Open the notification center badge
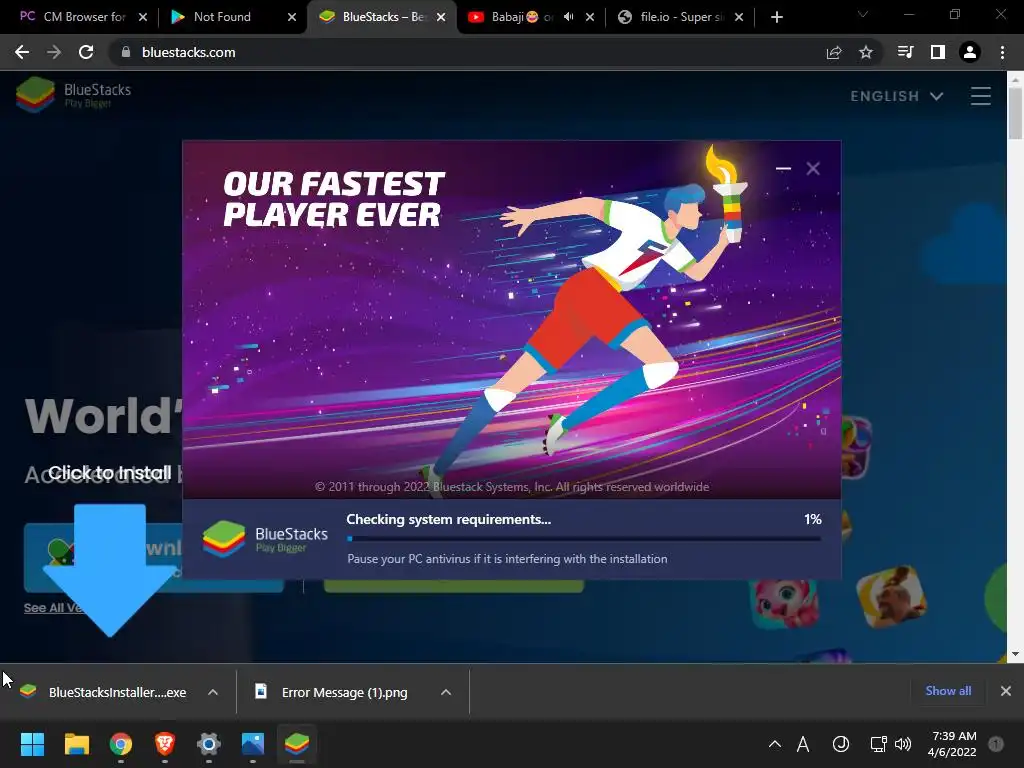 click(x=996, y=744)
